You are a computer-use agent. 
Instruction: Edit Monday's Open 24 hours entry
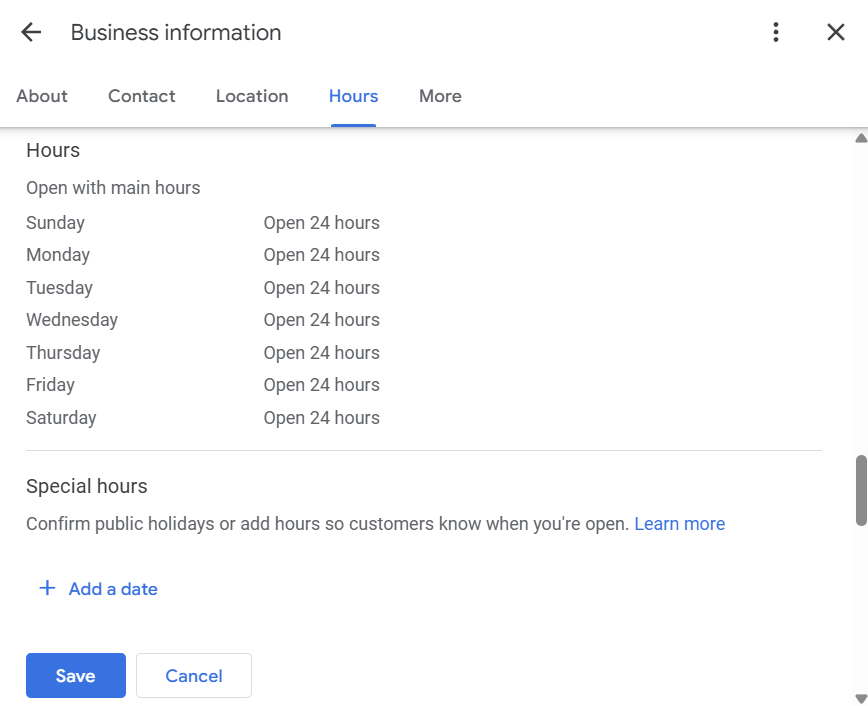click(x=321, y=255)
